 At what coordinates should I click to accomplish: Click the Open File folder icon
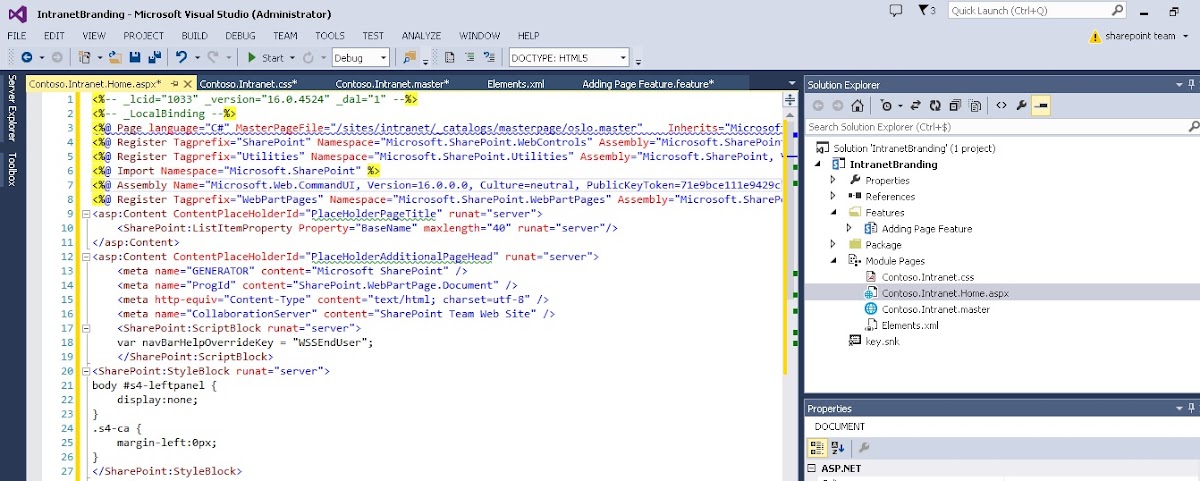116,57
